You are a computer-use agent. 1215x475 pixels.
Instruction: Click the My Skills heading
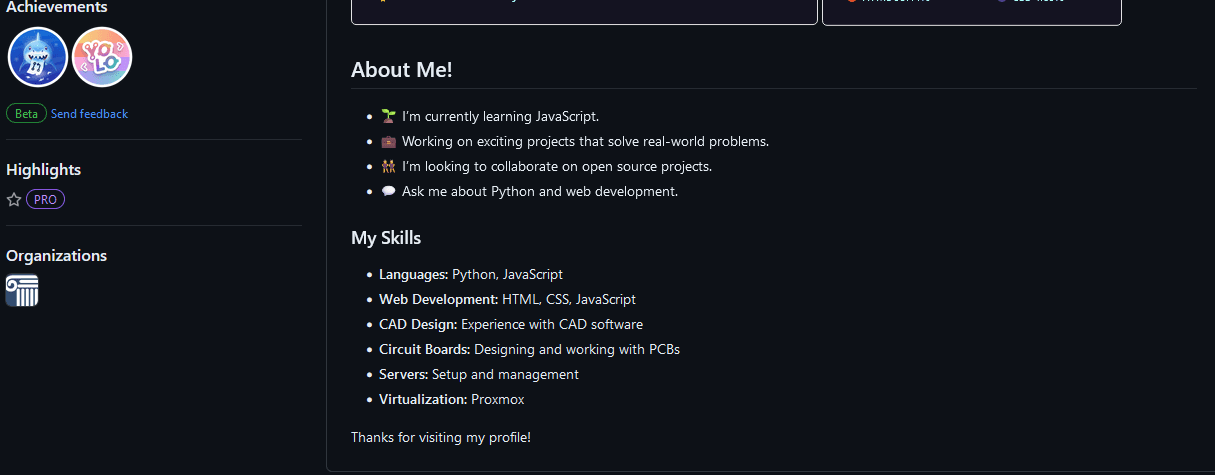click(x=386, y=238)
